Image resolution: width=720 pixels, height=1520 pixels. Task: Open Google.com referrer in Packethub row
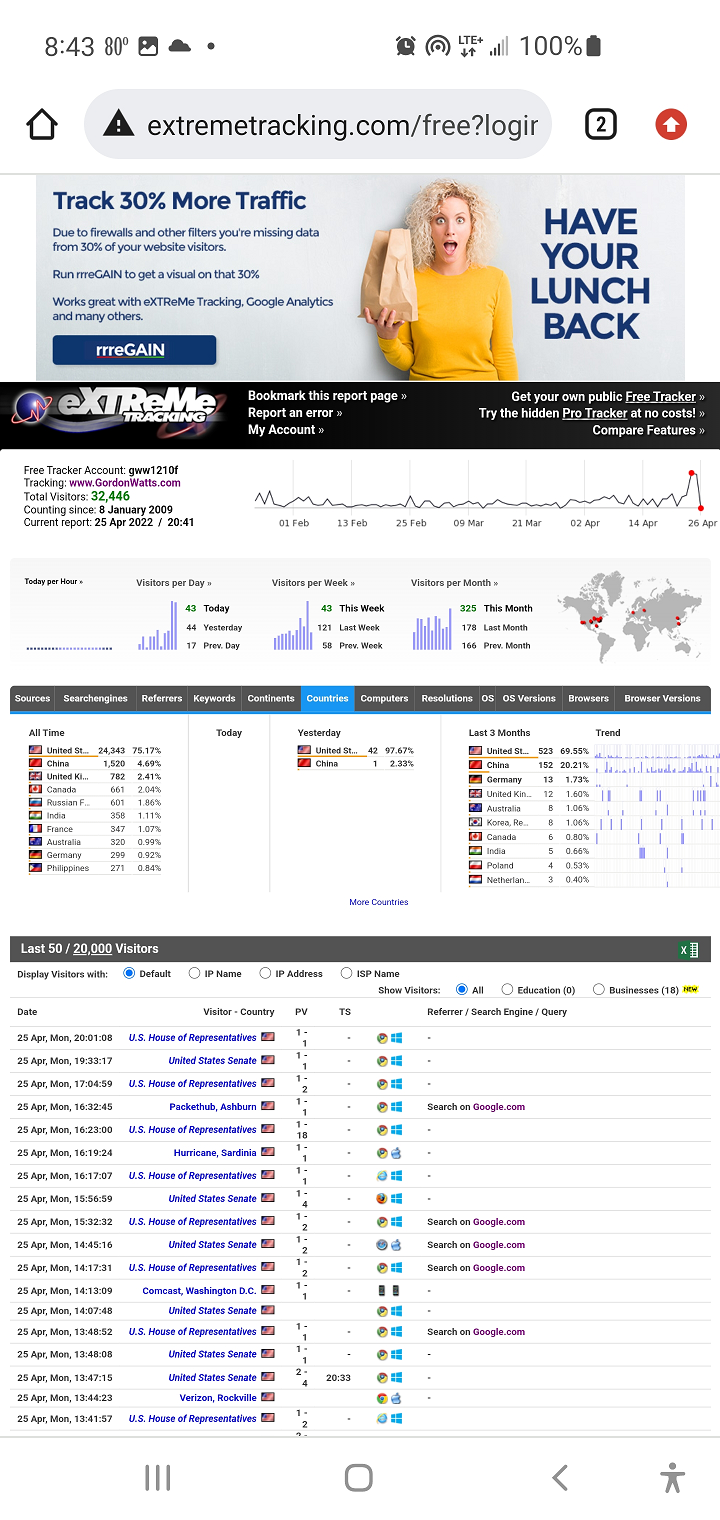tap(499, 1107)
